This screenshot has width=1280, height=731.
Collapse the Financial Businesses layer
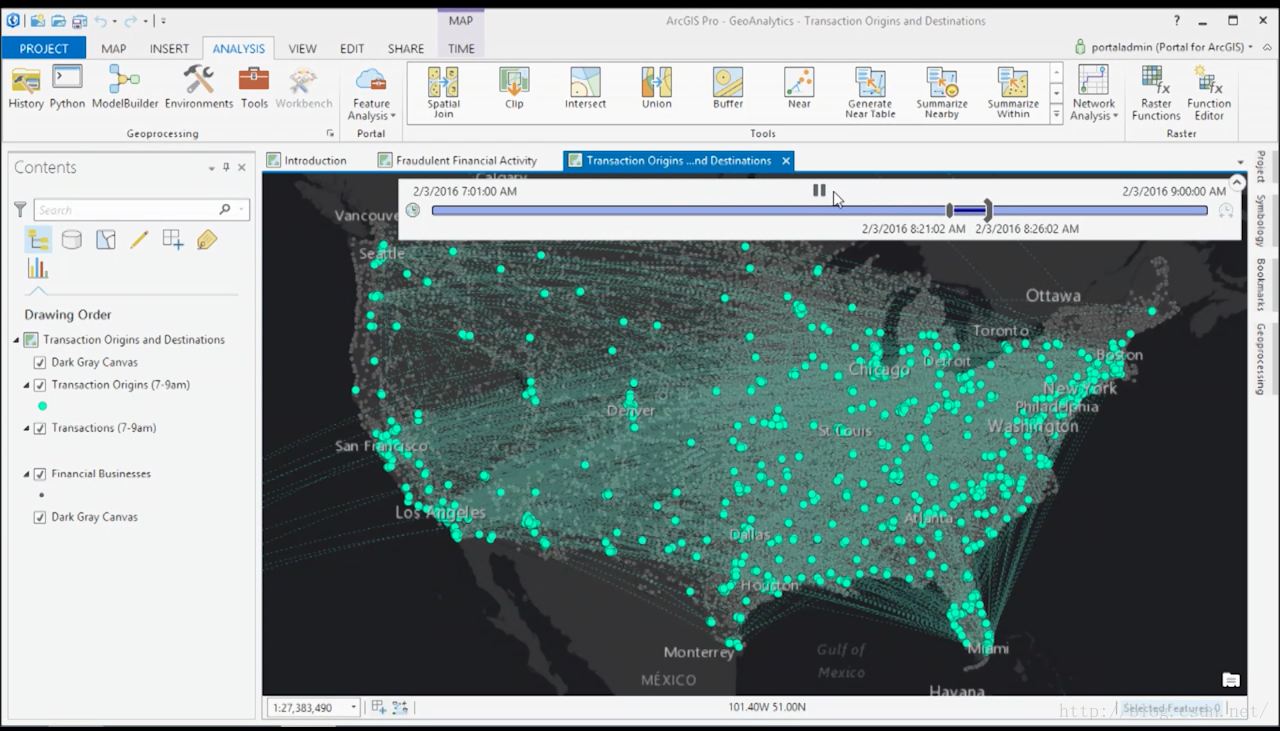point(27,474)
